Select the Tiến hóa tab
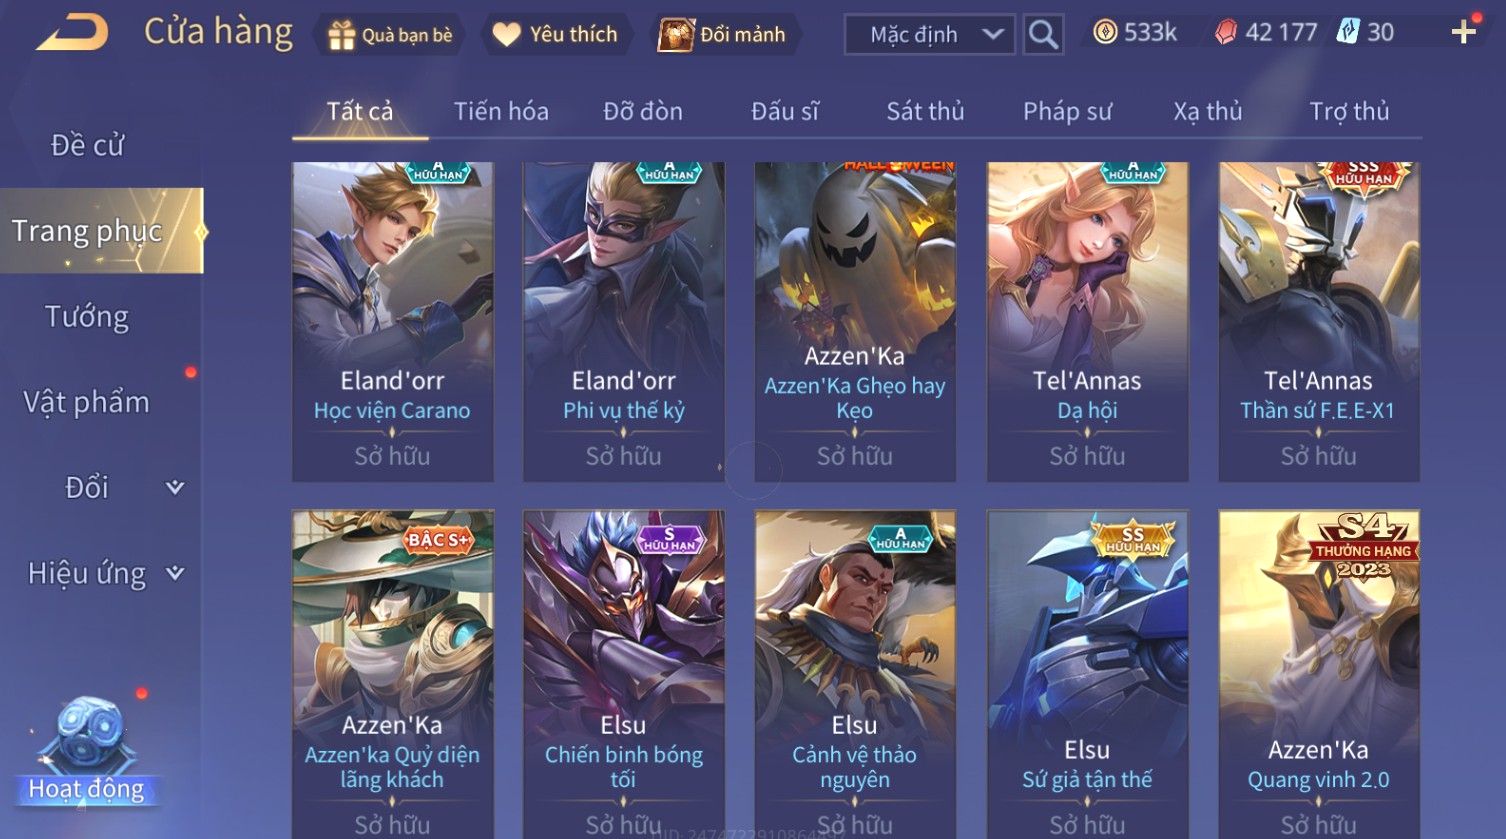The height and width of the screenshot is (839, 1506). point(501,111)
